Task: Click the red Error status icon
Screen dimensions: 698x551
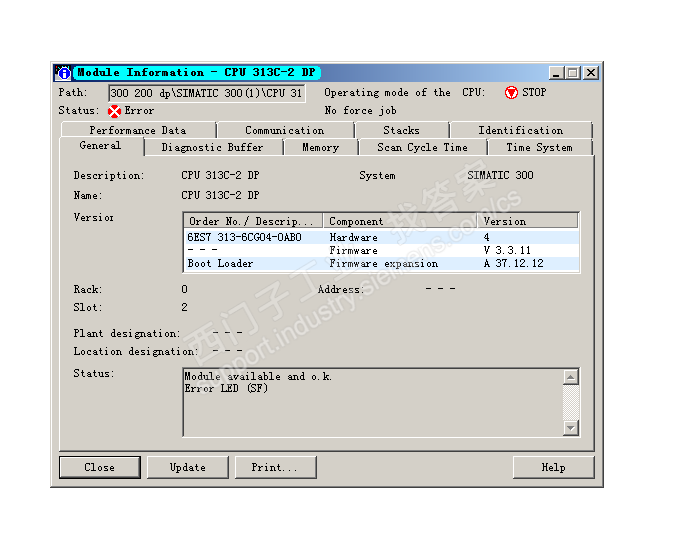Action: [114, 111]
